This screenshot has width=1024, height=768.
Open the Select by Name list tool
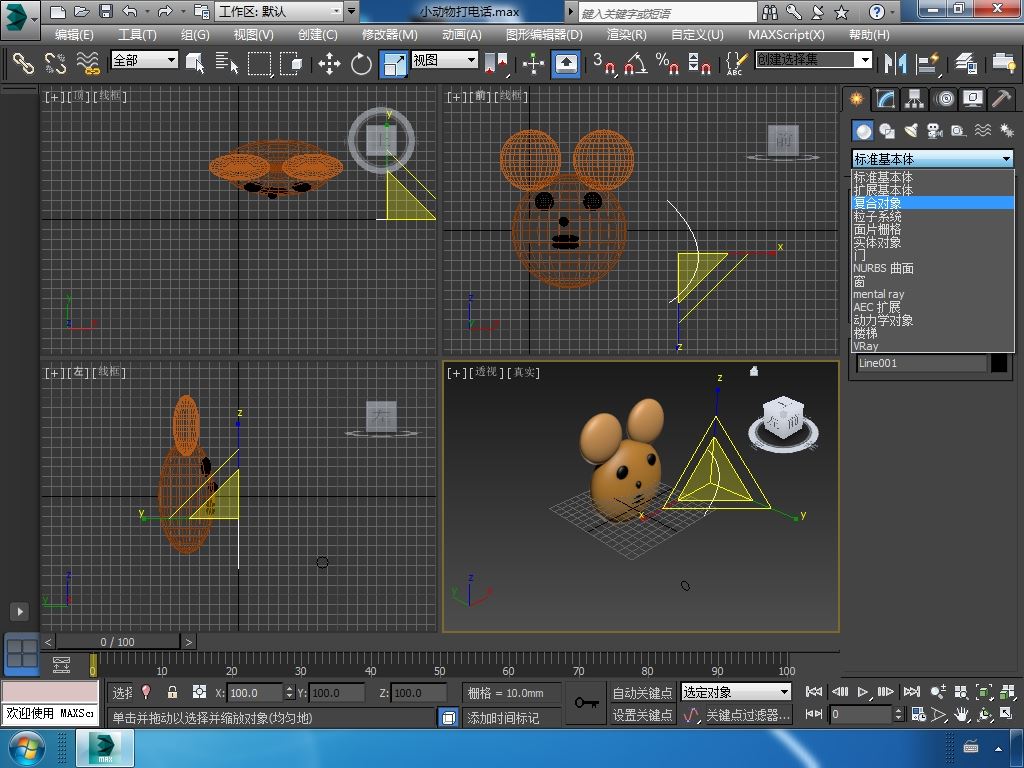227,63
